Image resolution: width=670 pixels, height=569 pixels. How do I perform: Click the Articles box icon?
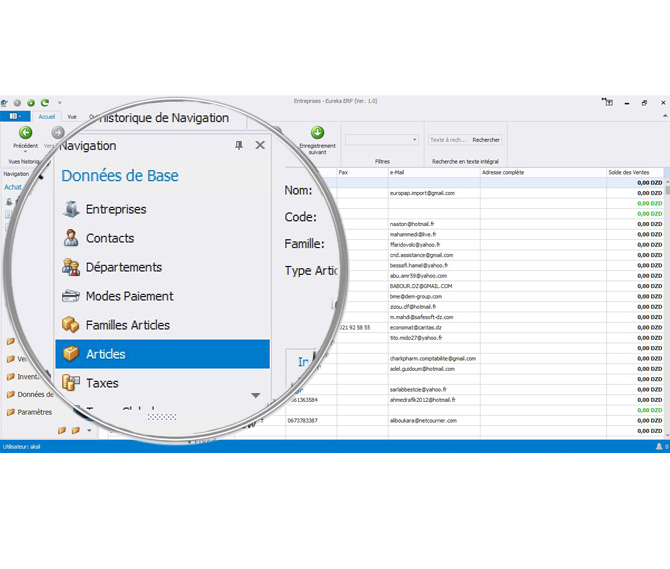point(71,354)
